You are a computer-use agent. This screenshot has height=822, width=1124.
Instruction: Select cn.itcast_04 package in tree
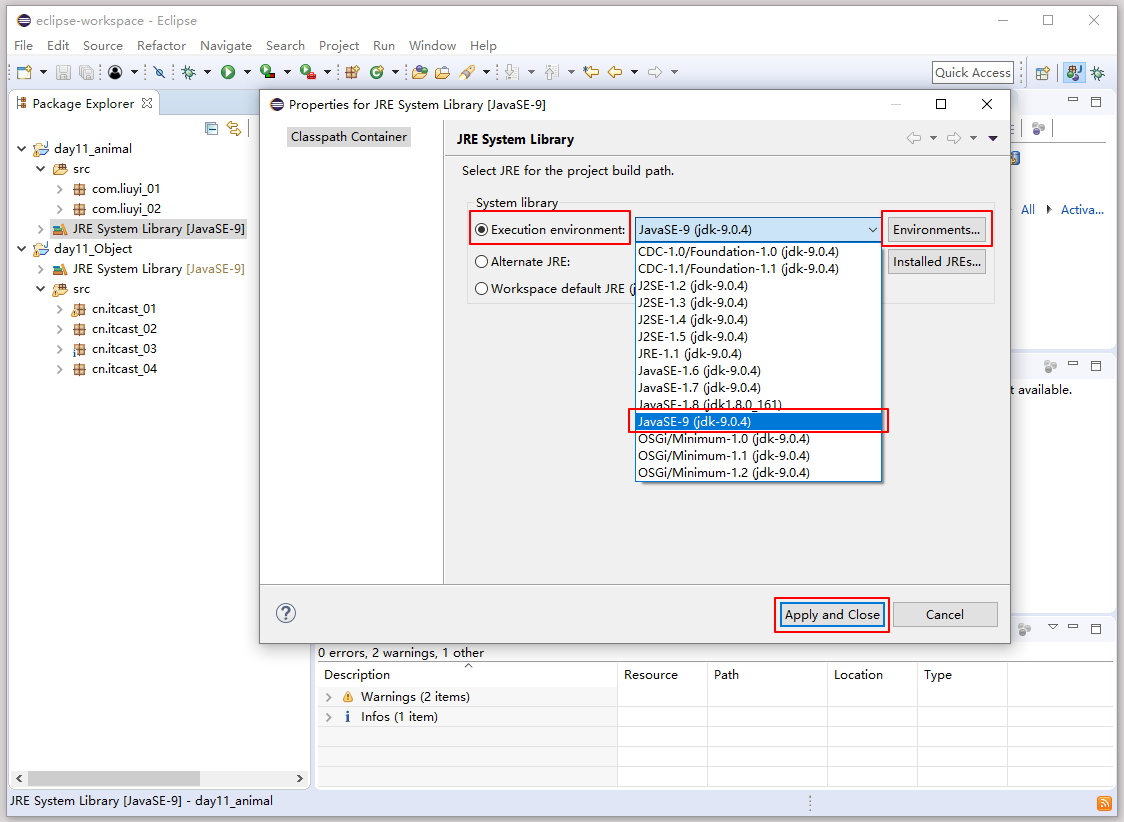click(x=124, y=368)
